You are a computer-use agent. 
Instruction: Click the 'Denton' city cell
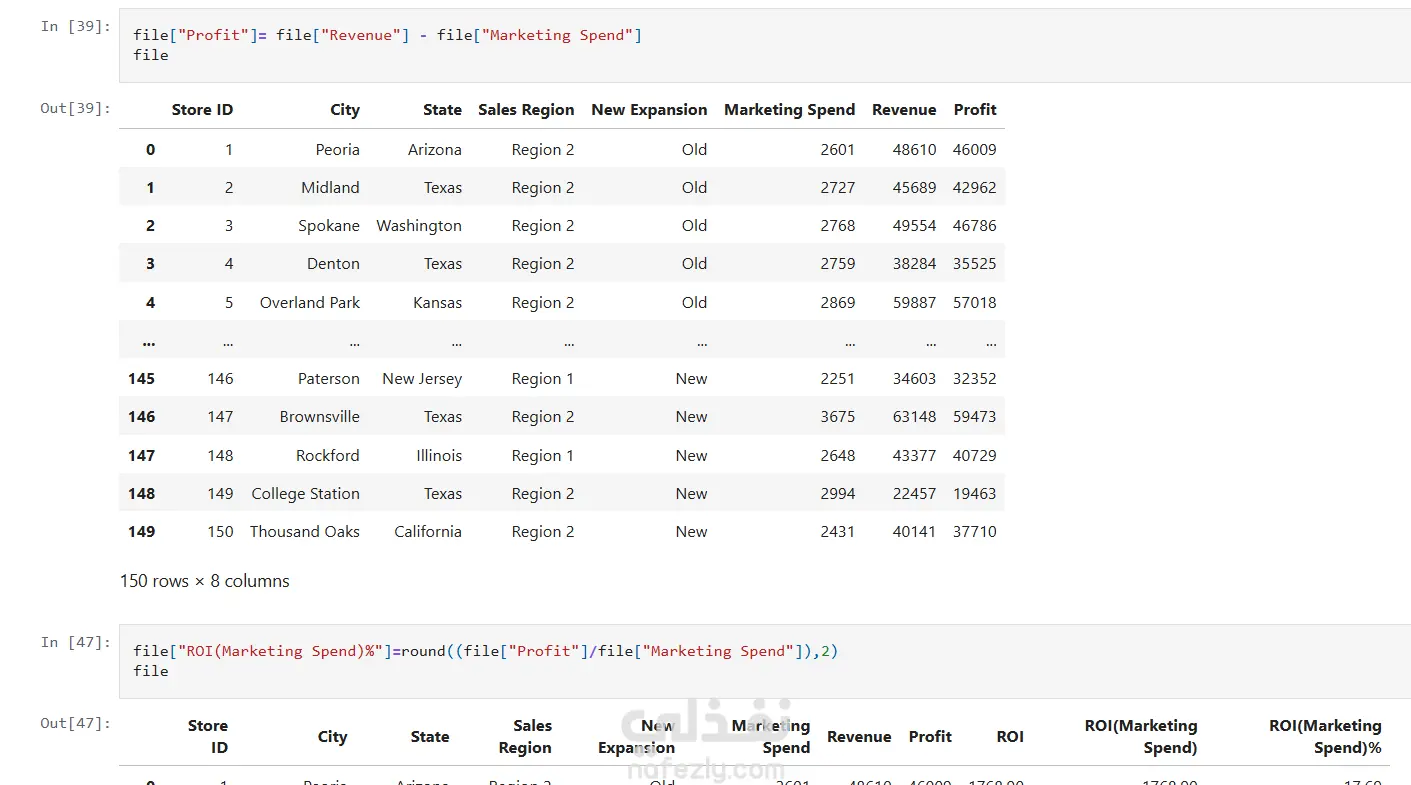(333, 264)
